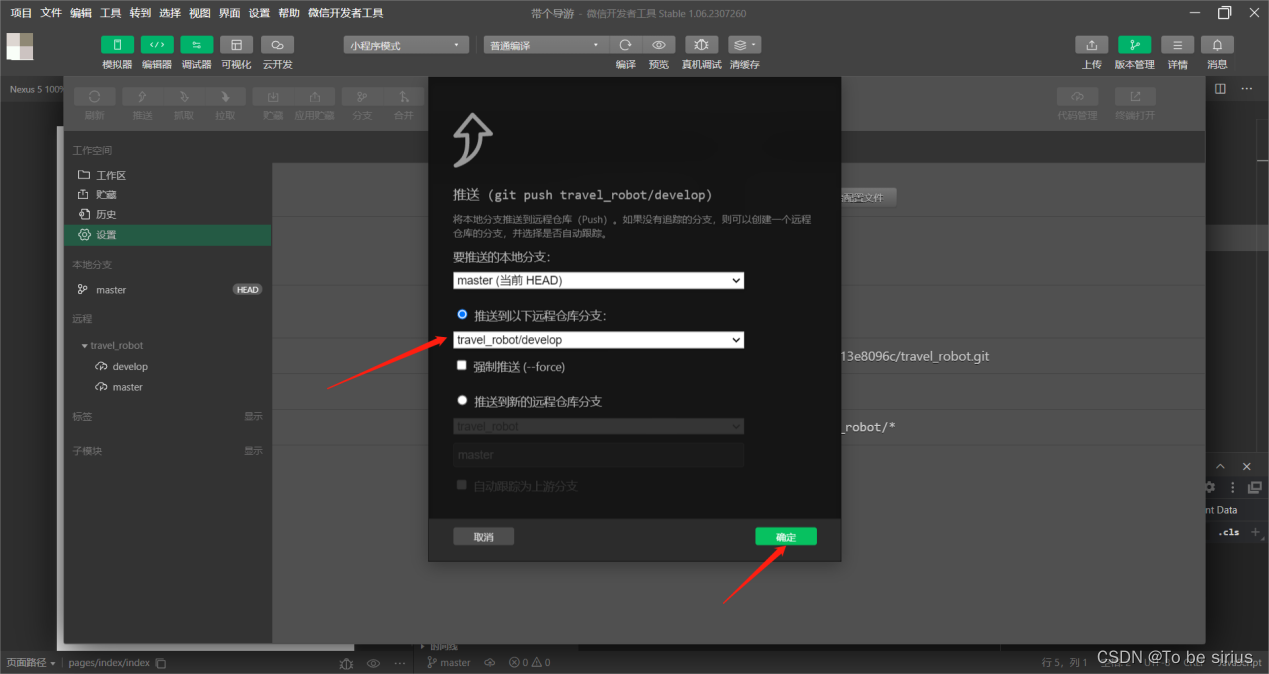Click 显示 next to 标签
This screenshot has width=1269, height=674.
[x=253, y=416]
